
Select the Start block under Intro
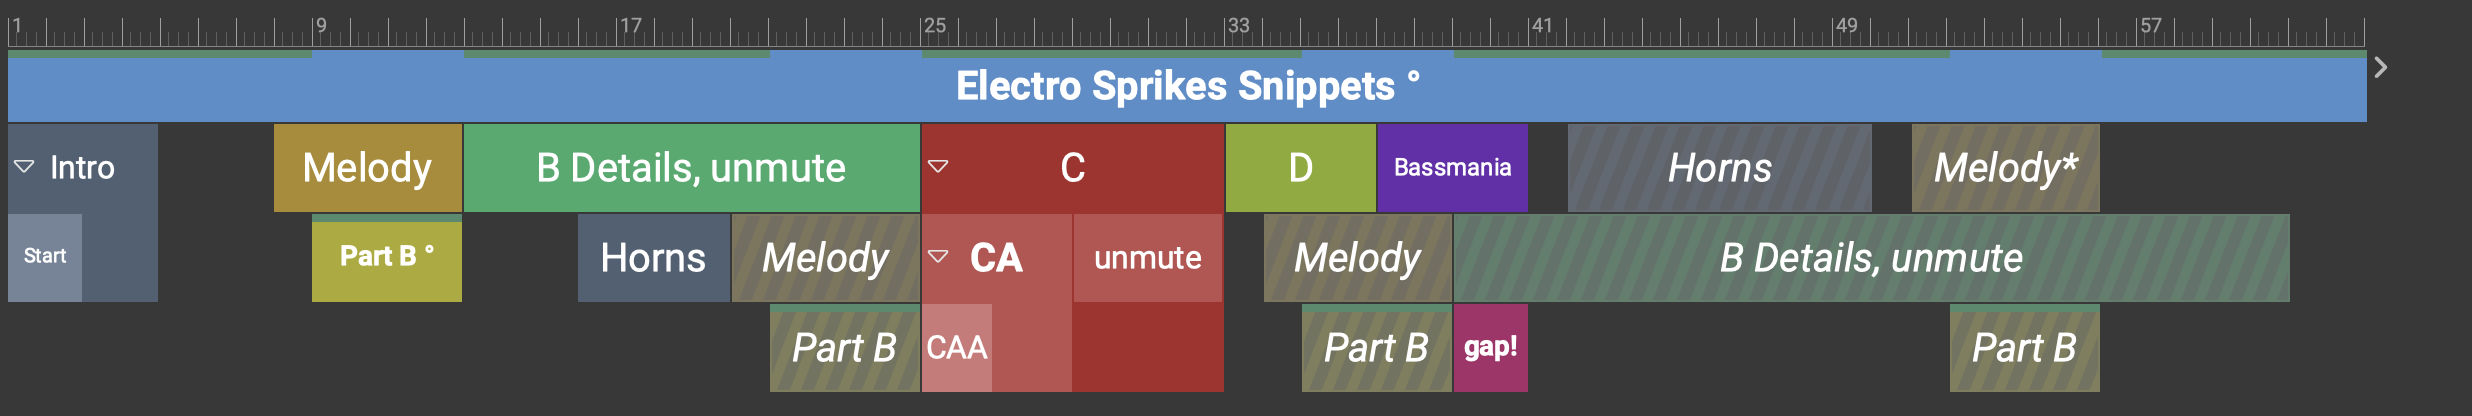click(45, 257)
